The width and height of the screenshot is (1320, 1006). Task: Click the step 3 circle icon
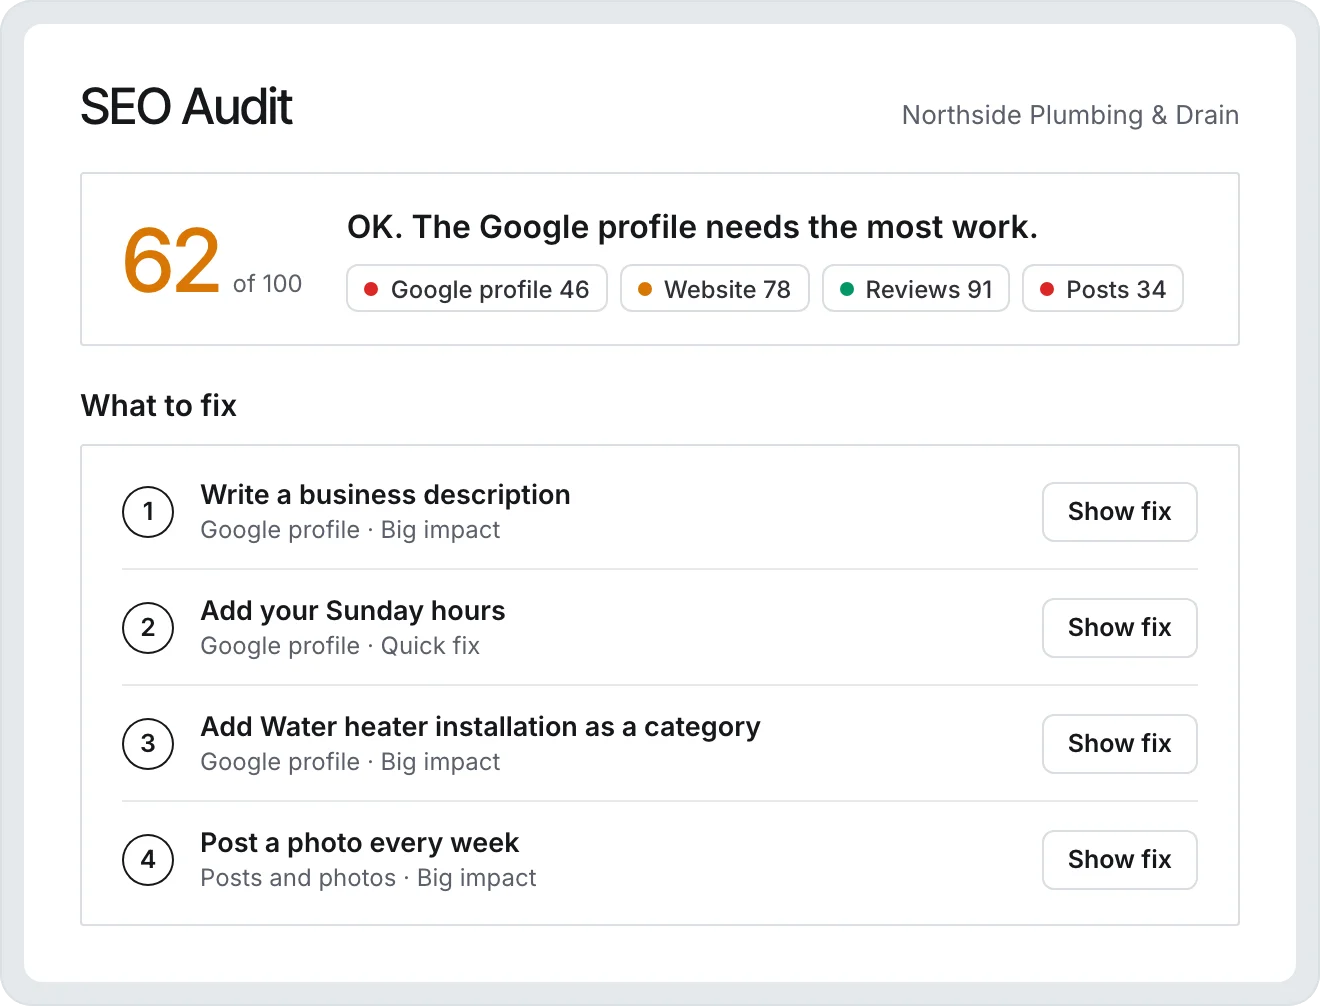(148, 744)
